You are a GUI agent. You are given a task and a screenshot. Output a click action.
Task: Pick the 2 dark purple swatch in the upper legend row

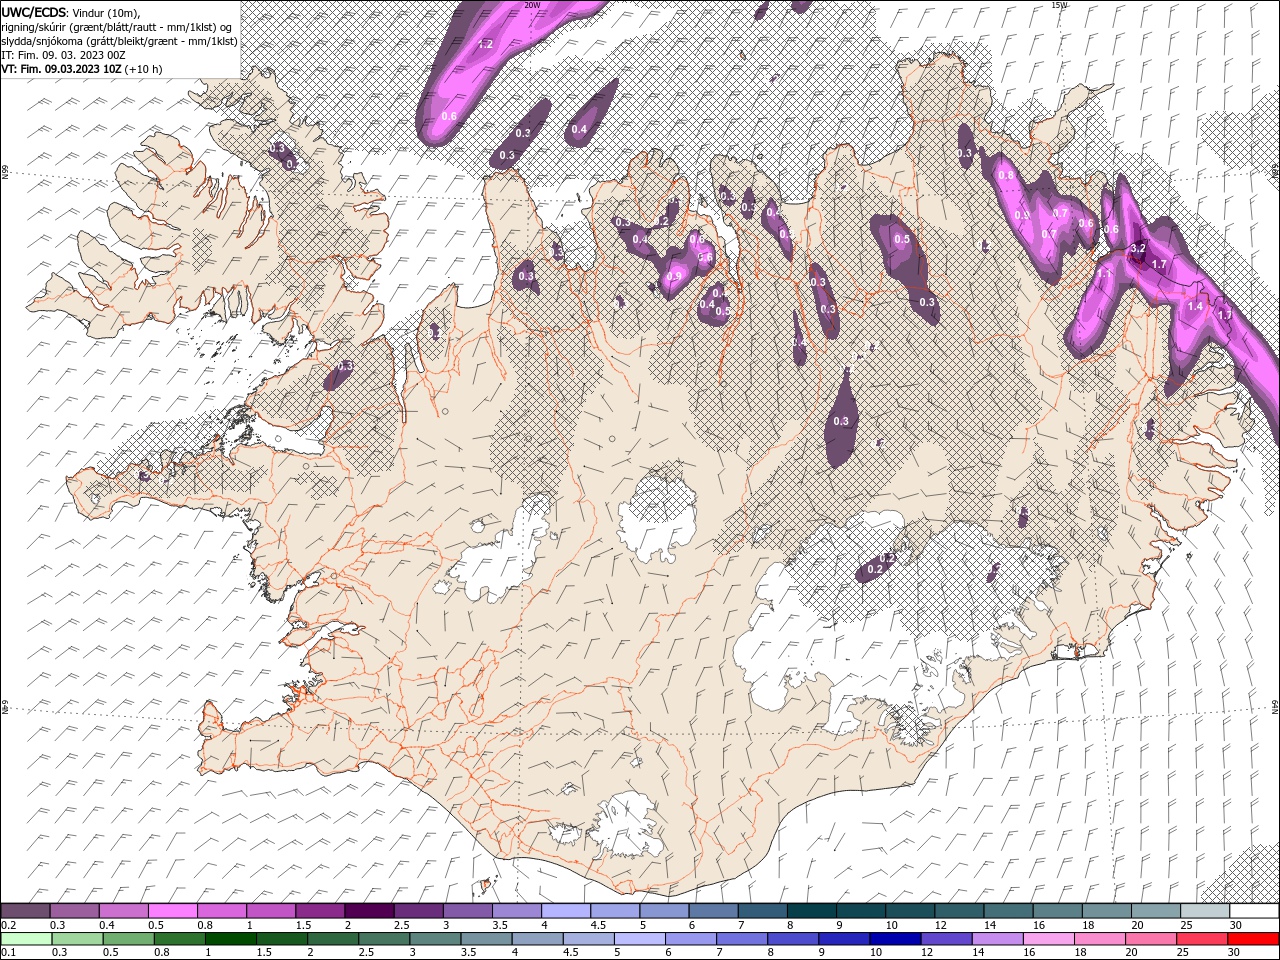pos(369,911)
